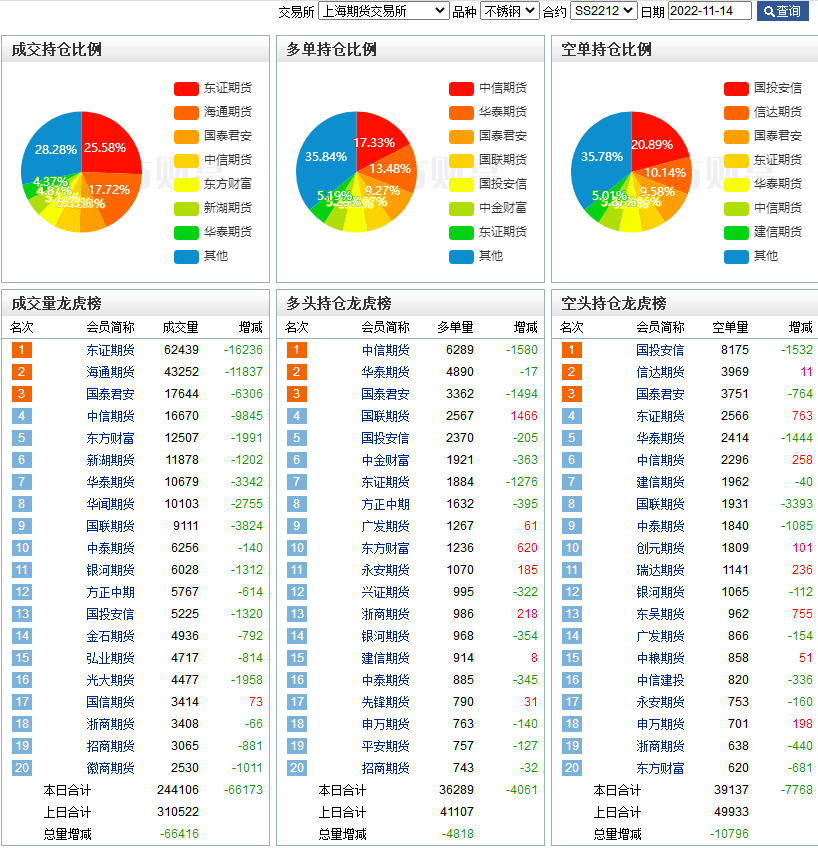Click the 35.84% blue pie slice

click(324, 157)
